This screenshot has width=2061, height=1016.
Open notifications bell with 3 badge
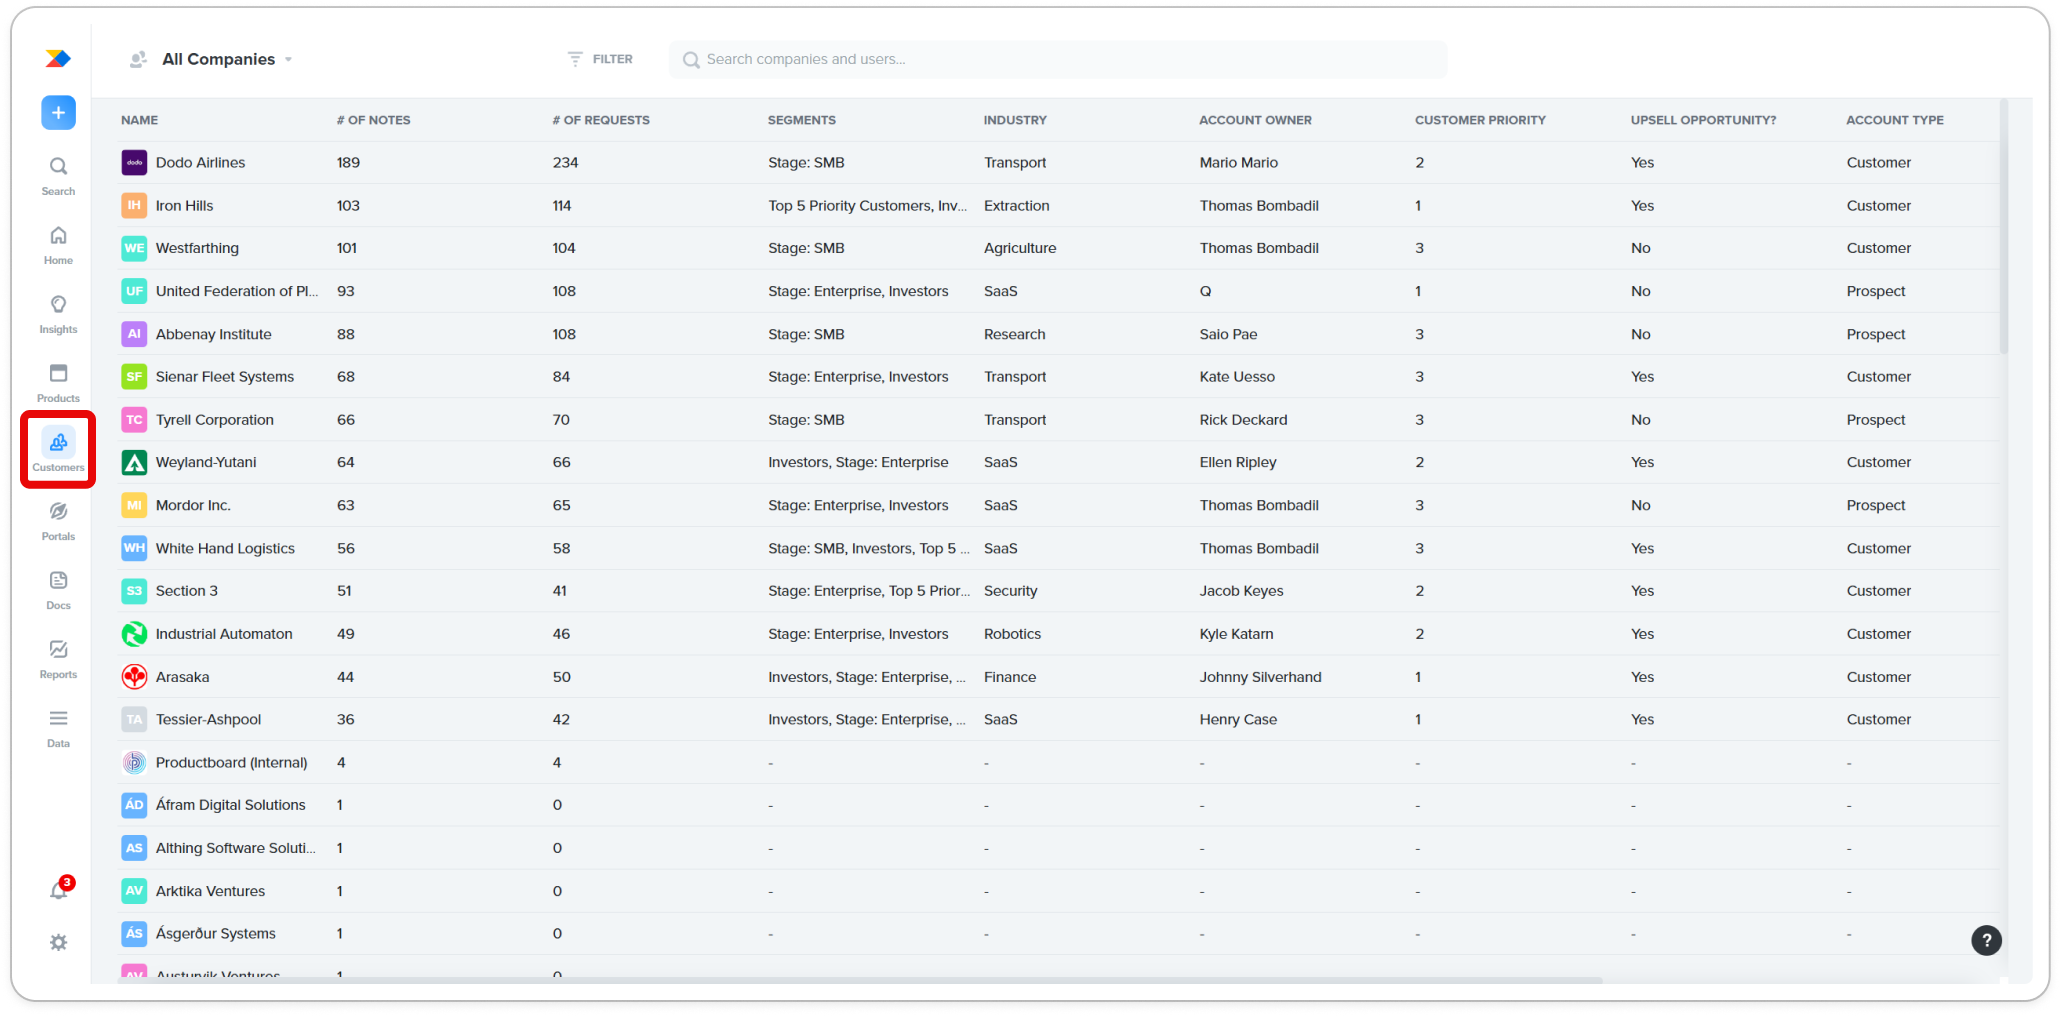(60, 889)
